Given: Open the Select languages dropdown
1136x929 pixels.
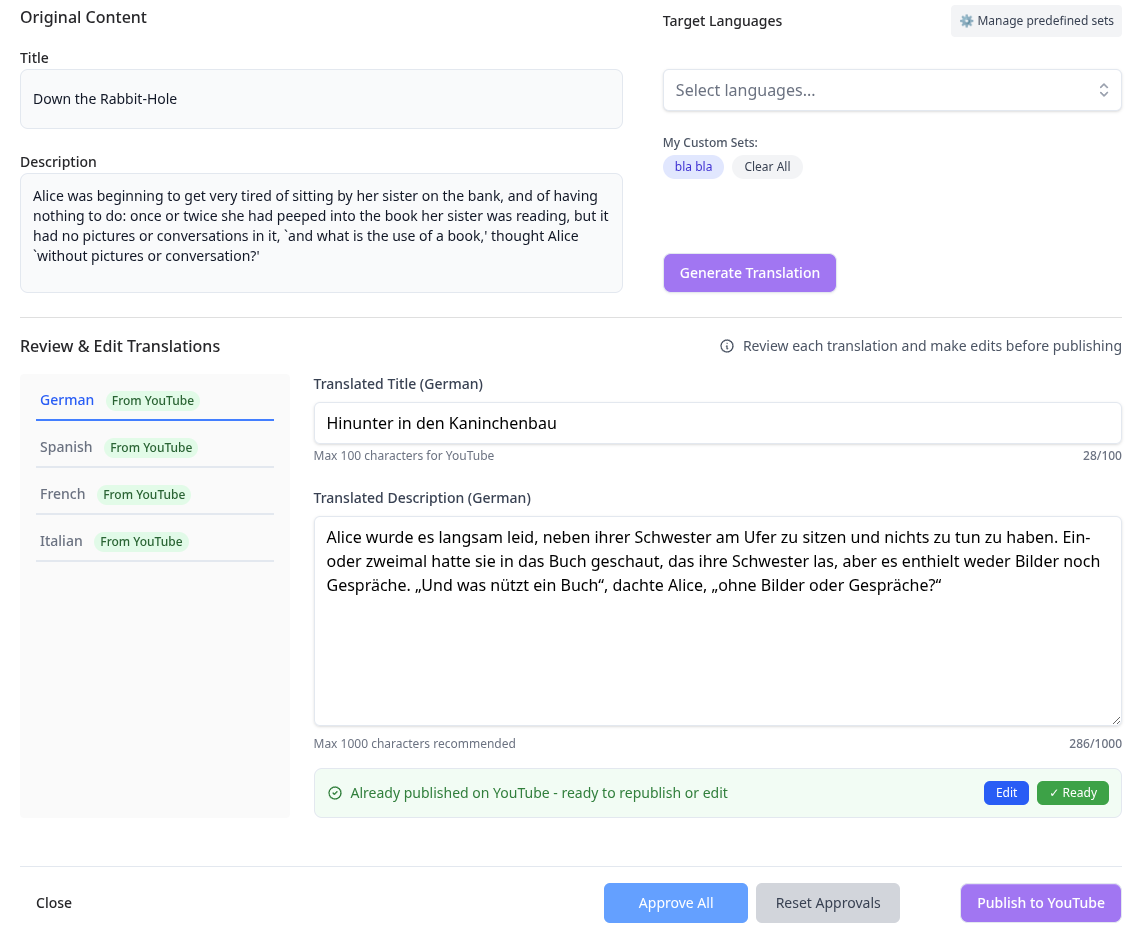Looking at the screenshot, I should pos(880,90).
